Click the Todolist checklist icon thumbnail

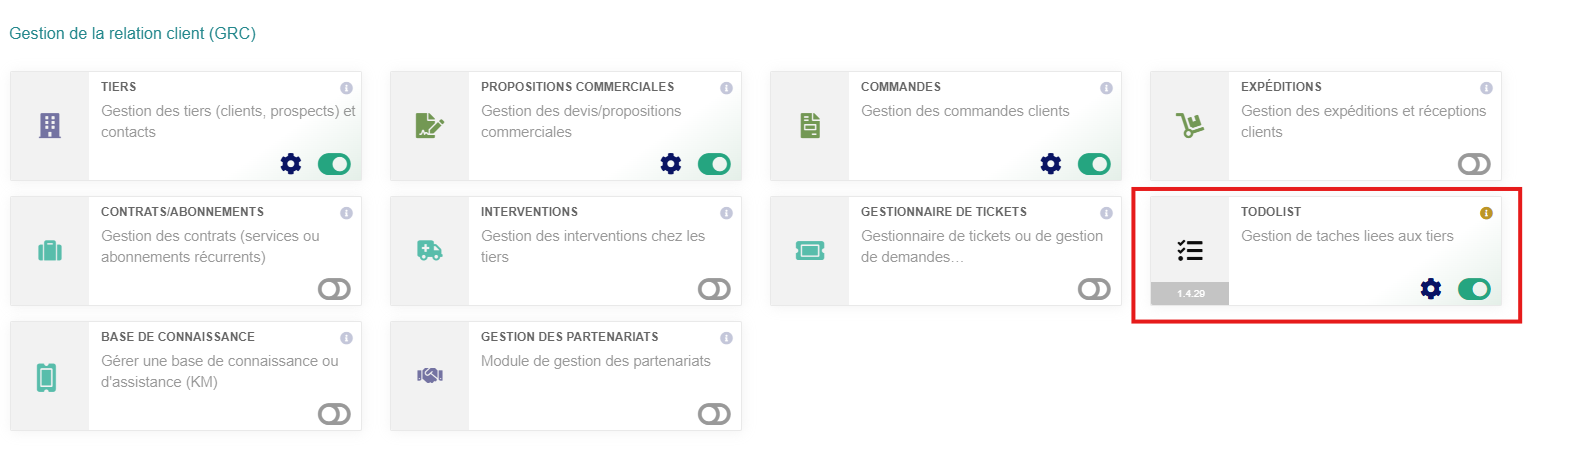click(1190, 250)
